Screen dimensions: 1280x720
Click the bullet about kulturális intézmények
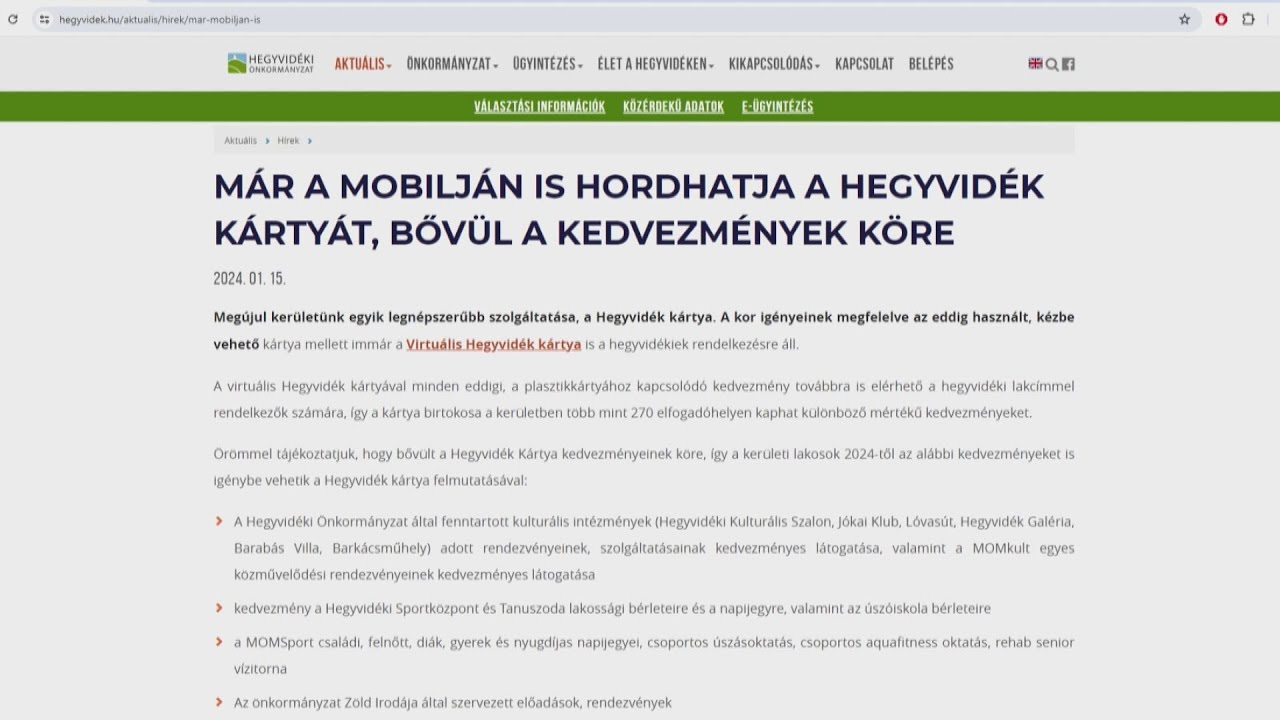654,548
